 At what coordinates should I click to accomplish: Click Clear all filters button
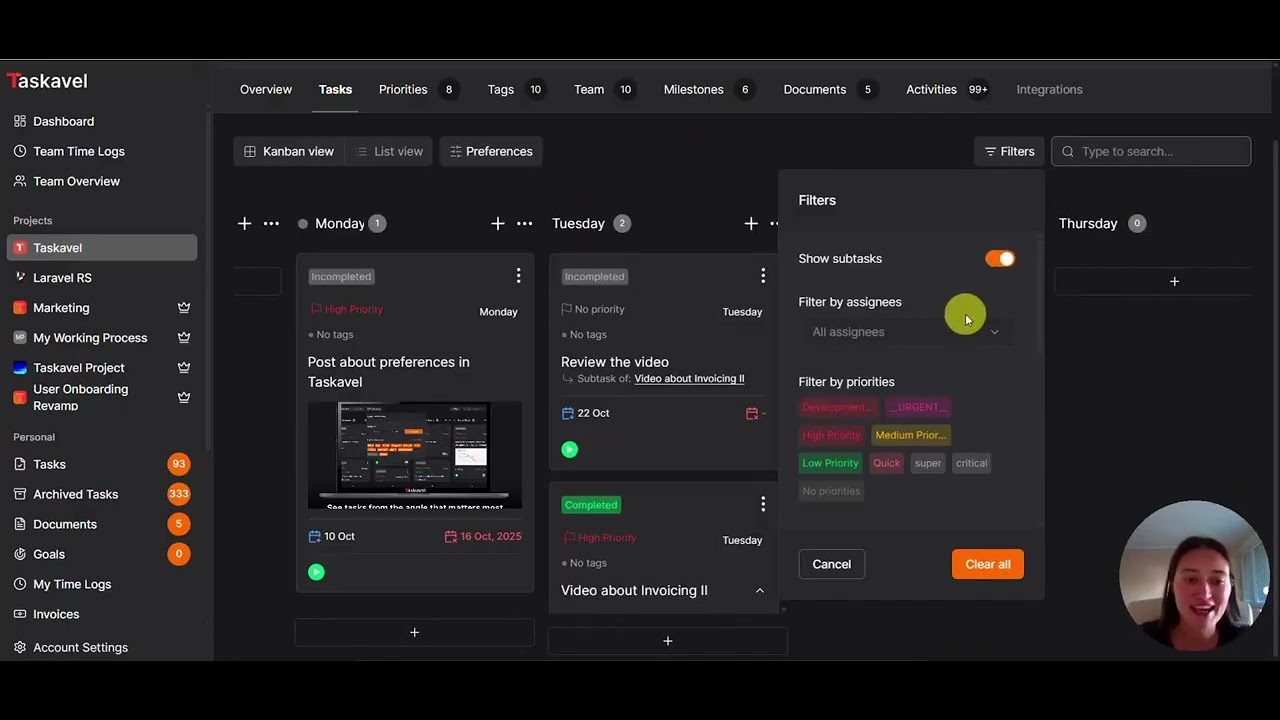tap(988, 564)
